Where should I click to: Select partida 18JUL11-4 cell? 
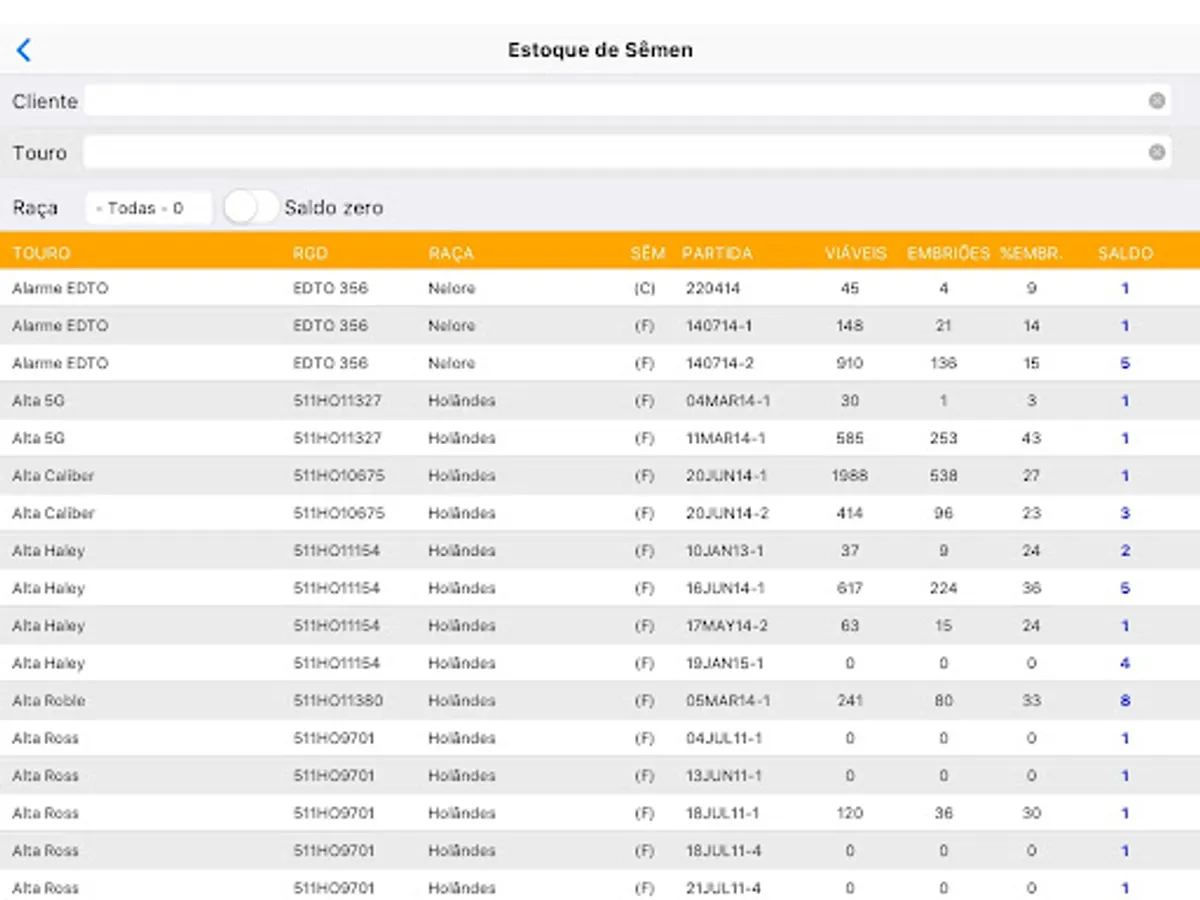pyautogui.click(x=724, y=851)
